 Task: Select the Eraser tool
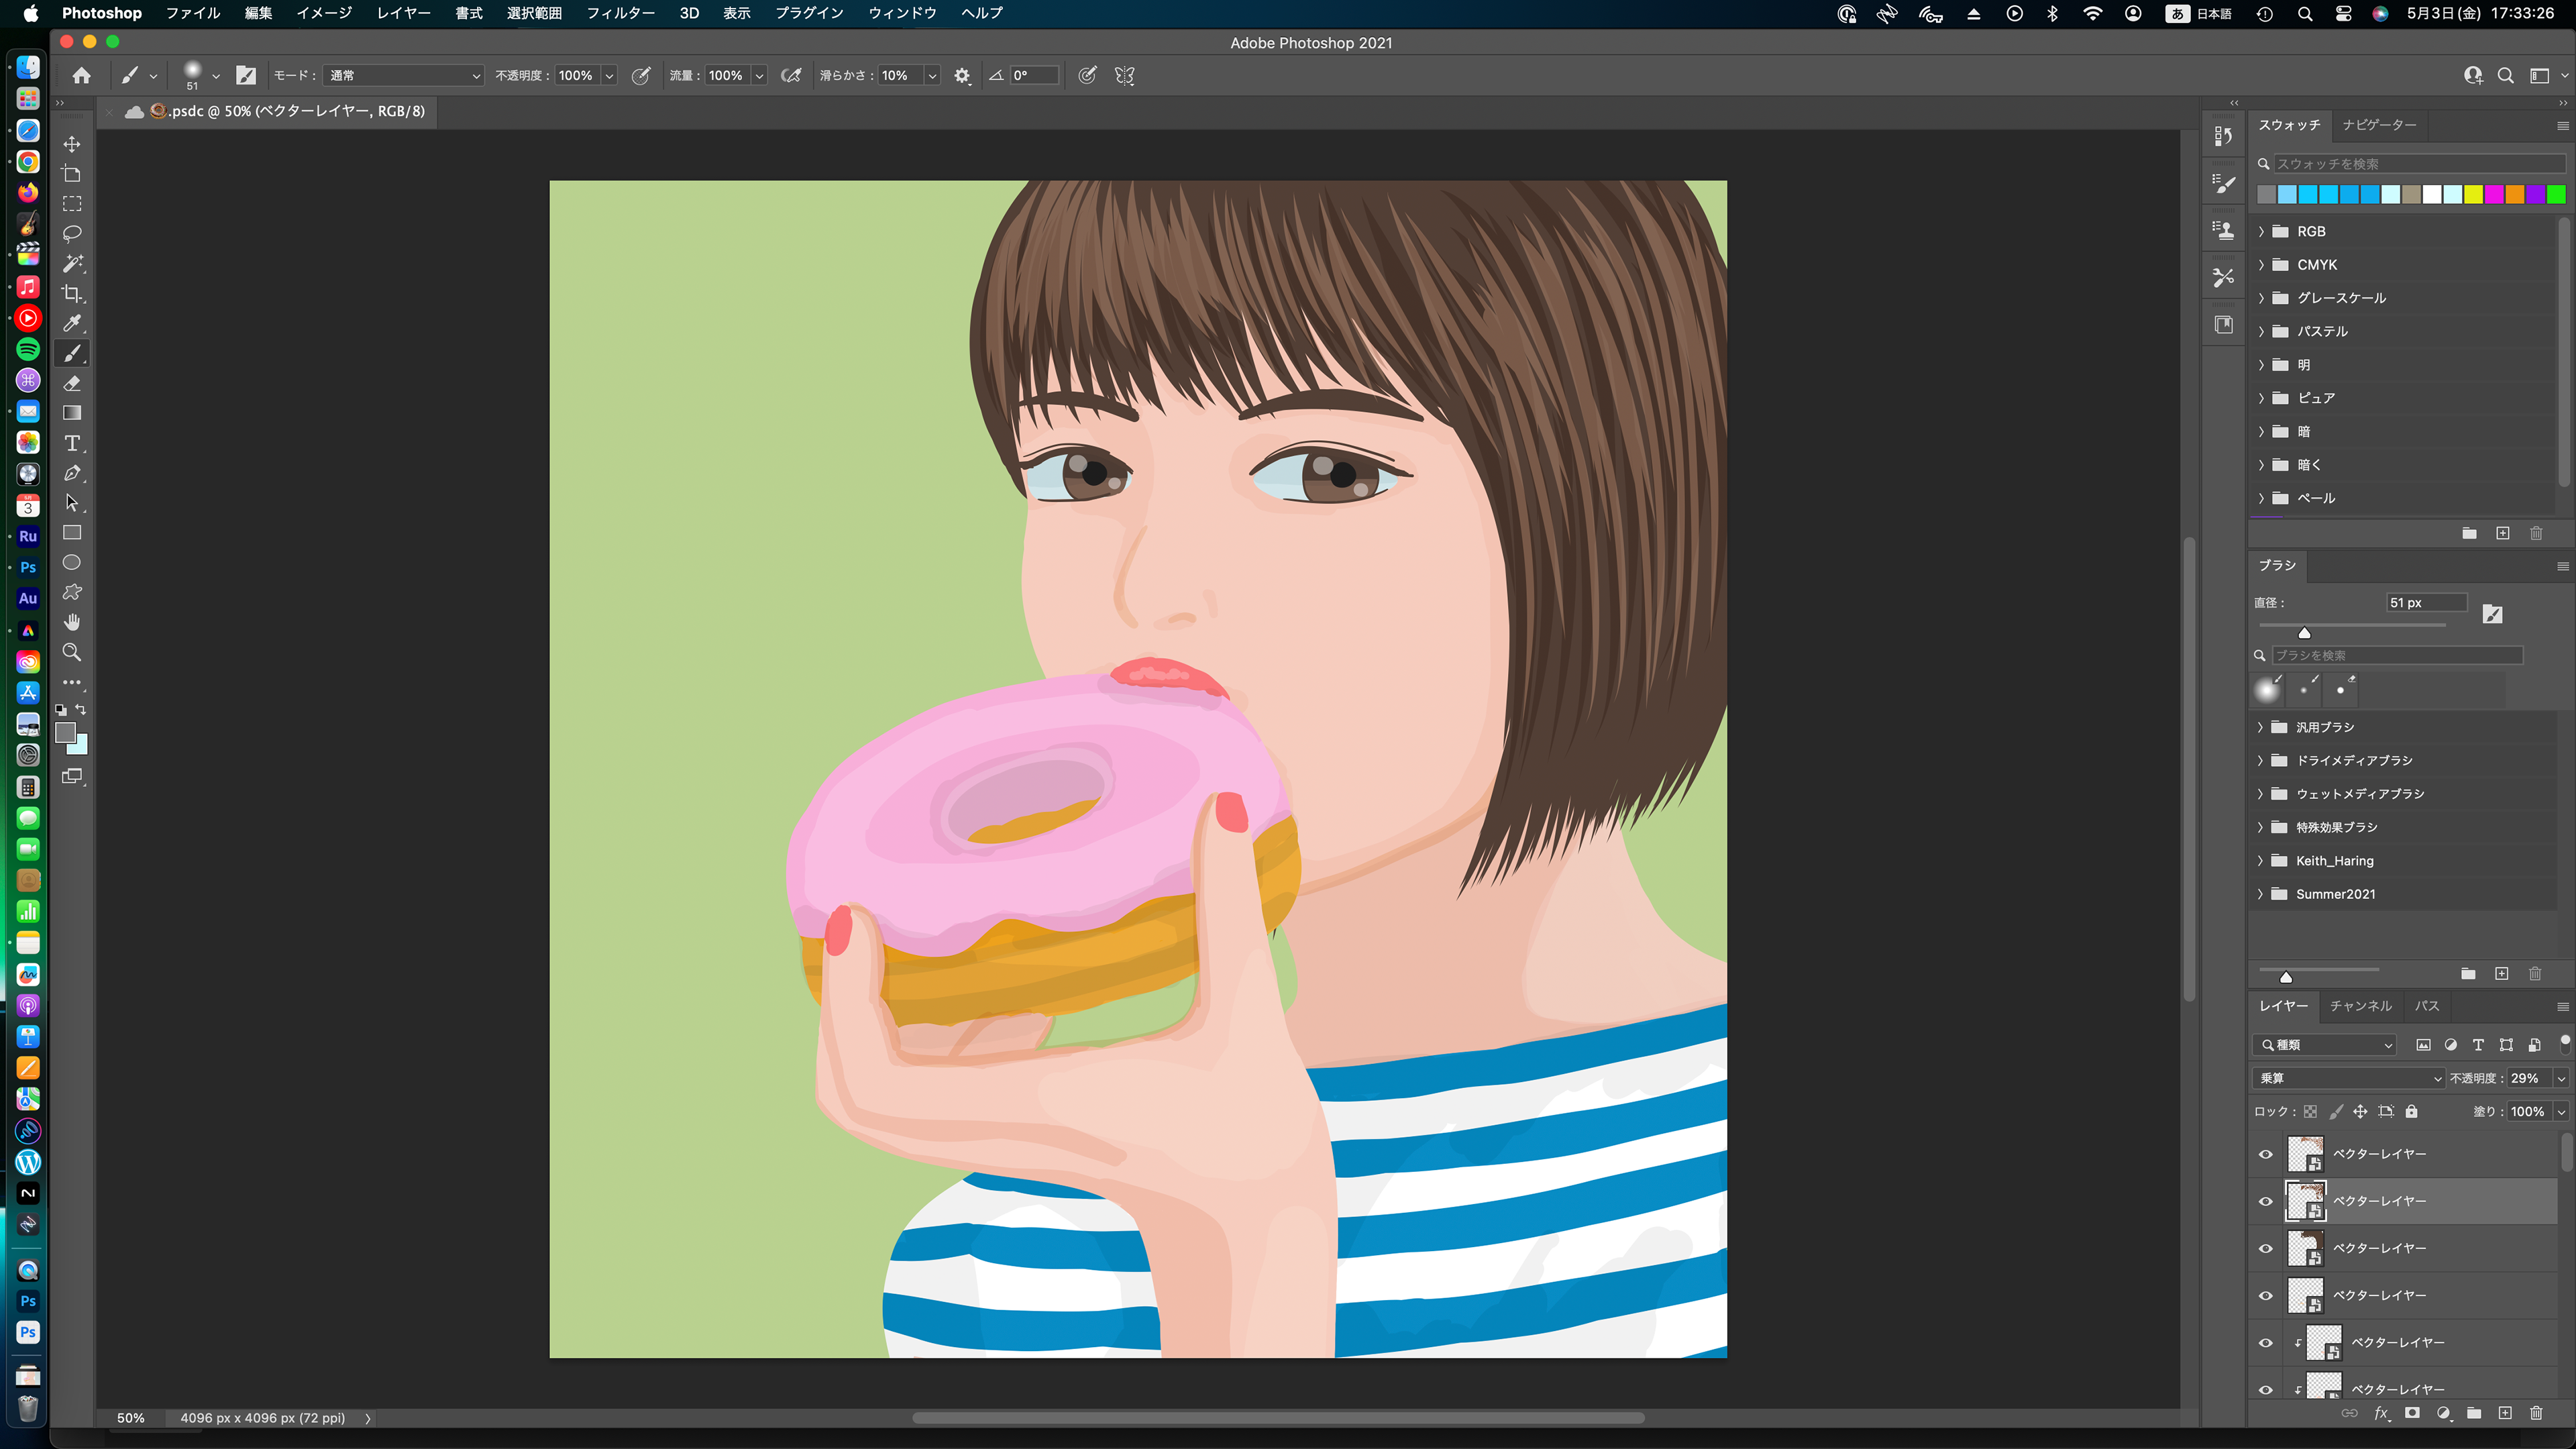[x=72, y=383]
